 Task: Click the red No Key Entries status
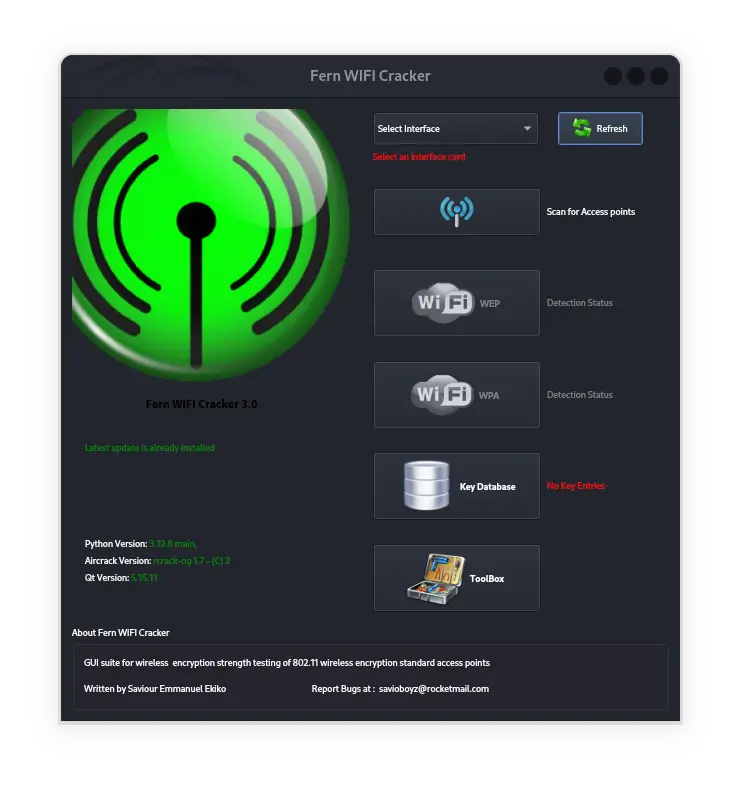(575, 486)
